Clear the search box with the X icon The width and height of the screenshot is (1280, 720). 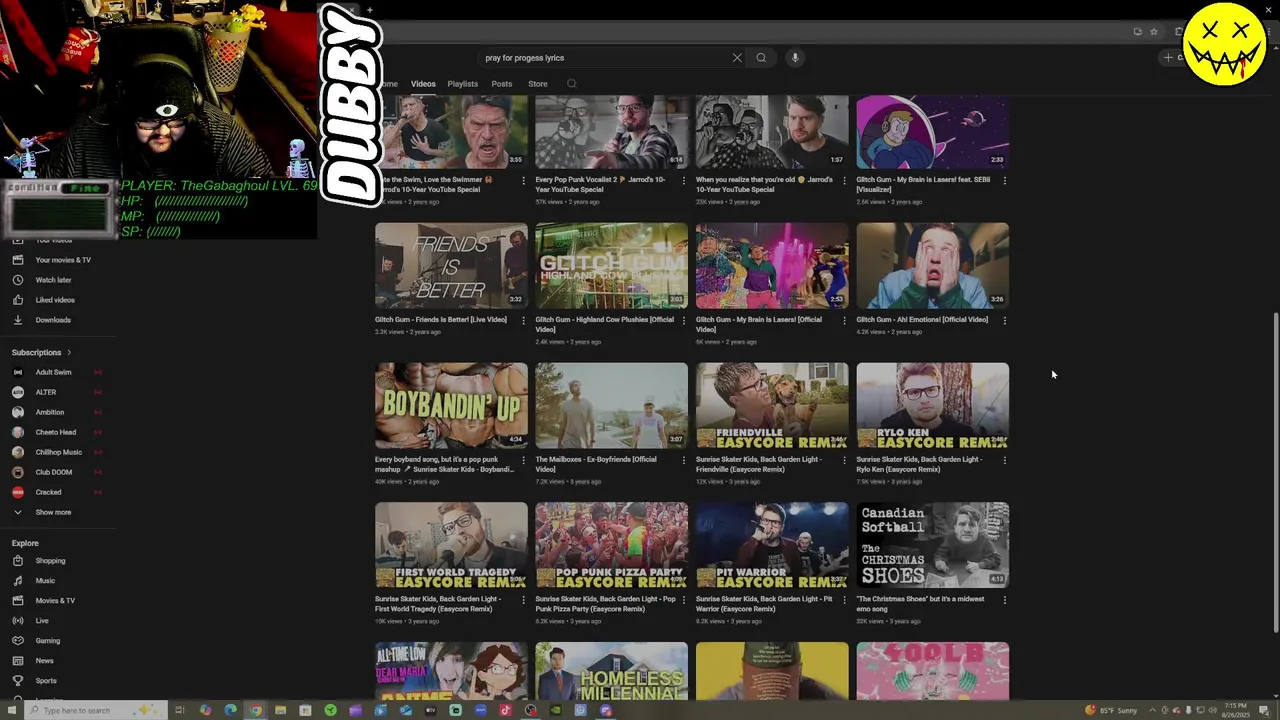click(737, 58)
